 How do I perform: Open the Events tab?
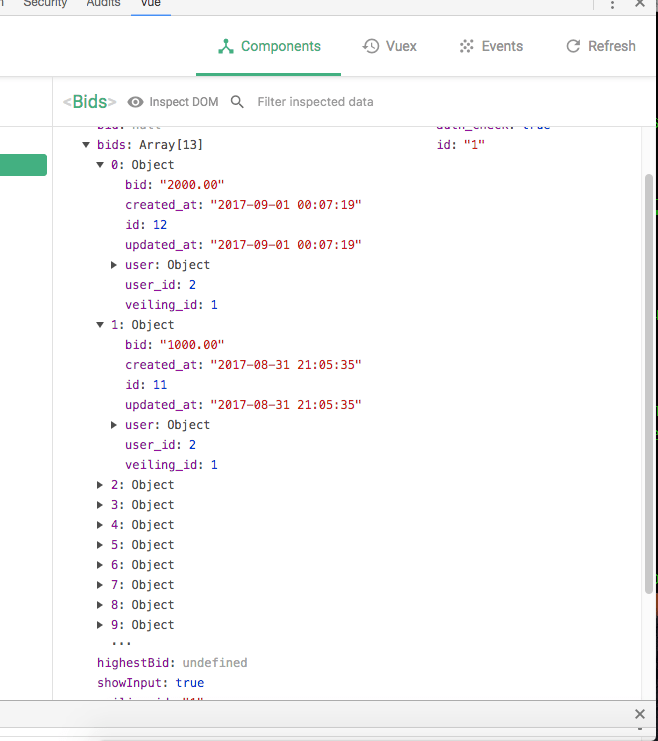491,46
